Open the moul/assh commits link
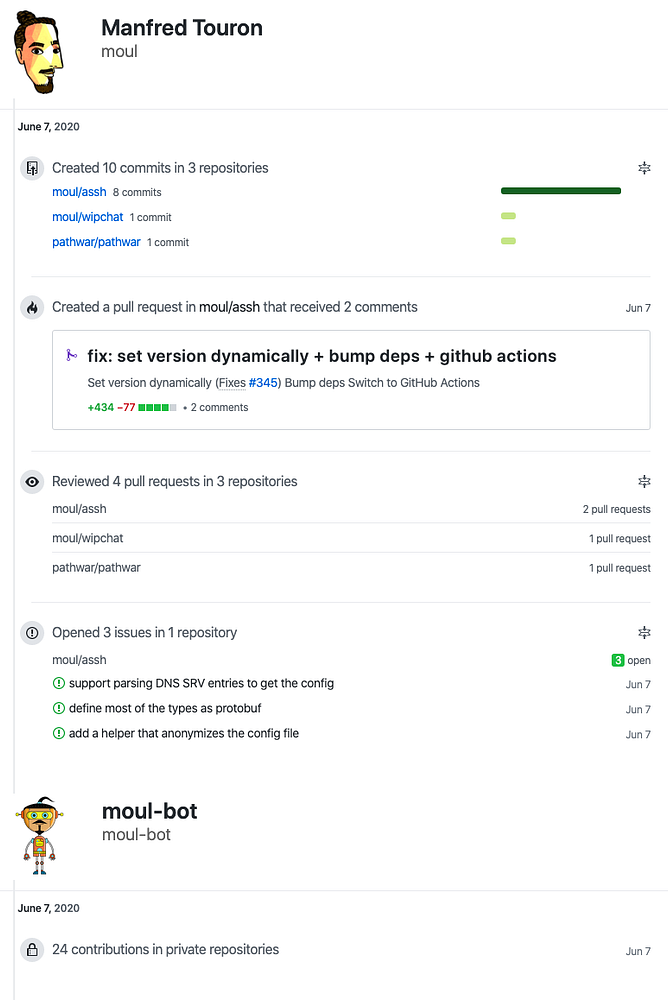The image size is (668, 1000). (x=79, y=192)
